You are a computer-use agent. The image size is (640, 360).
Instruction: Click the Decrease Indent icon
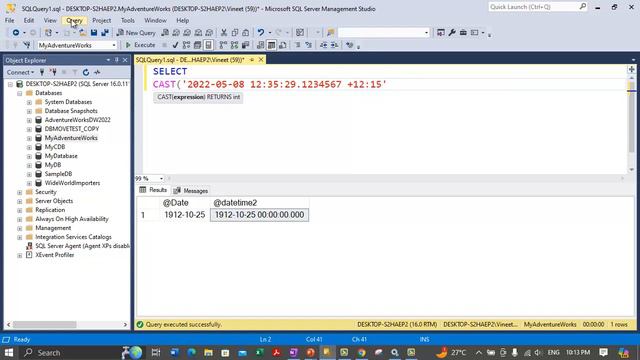pos(323,45)
